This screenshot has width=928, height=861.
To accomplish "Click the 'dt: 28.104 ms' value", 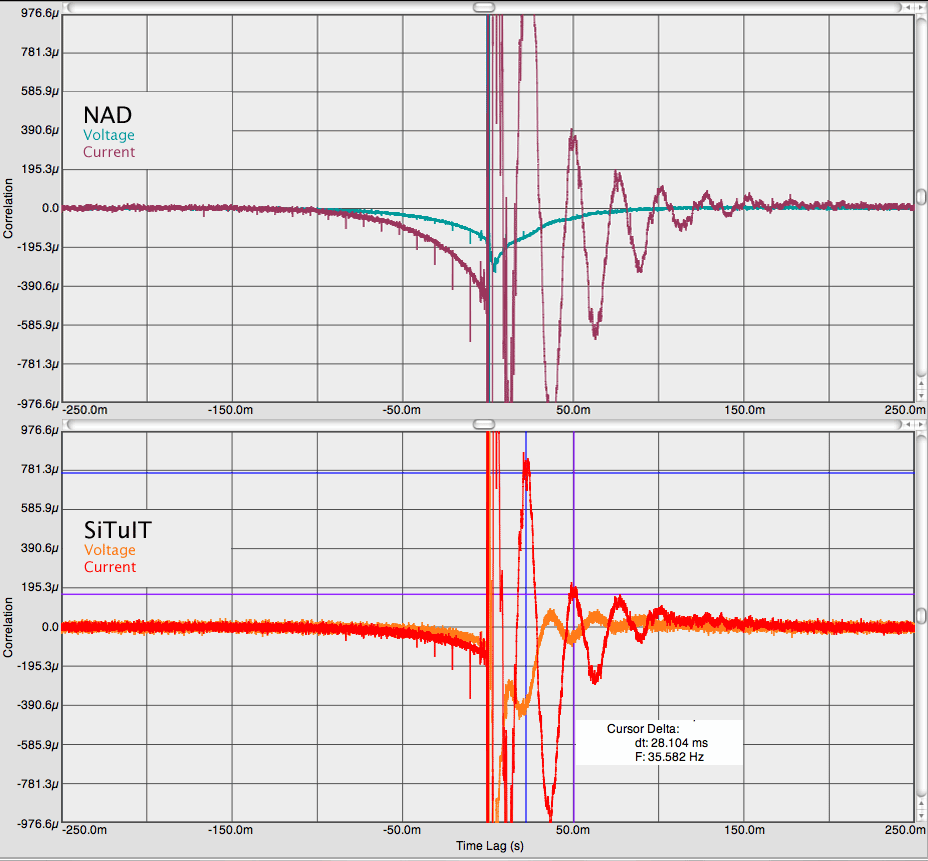I will click(x=671, y=743).
